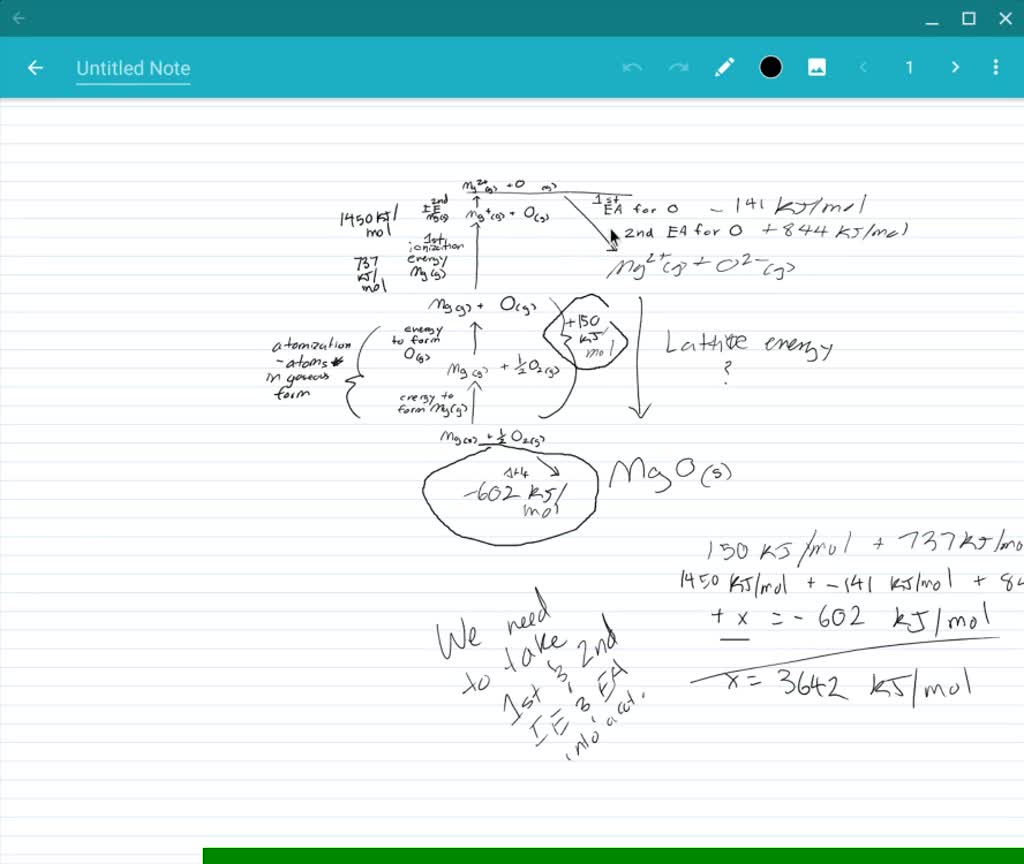Rename the note by clicking 'Untitled Note'
Screen dimensions: 1024x864
pos(133,68)
